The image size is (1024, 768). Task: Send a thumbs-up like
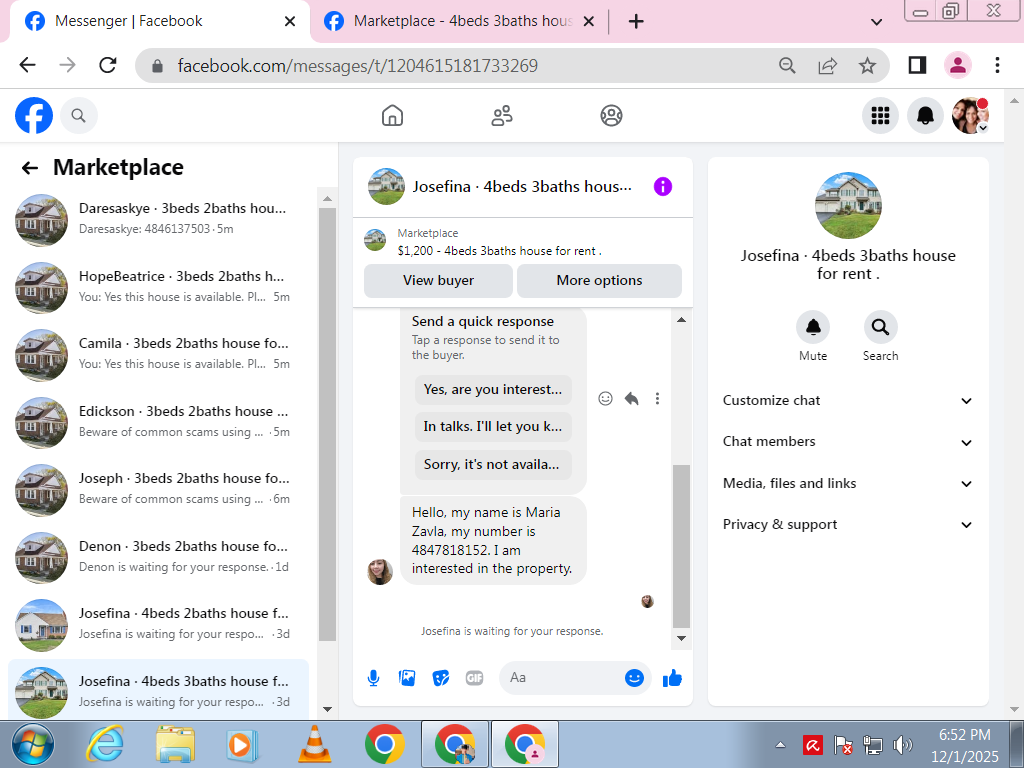(672, 679)
